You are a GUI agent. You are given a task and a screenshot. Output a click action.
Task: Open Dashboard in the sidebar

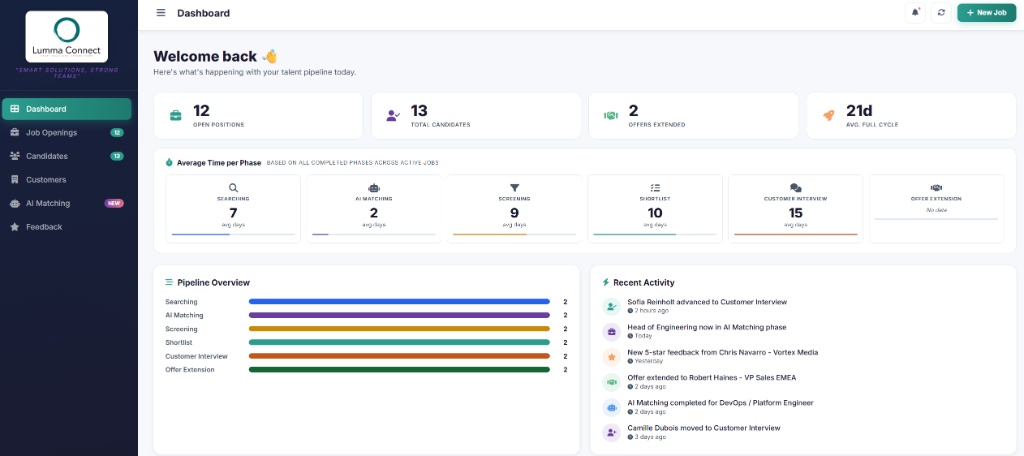tap(67, 109)
